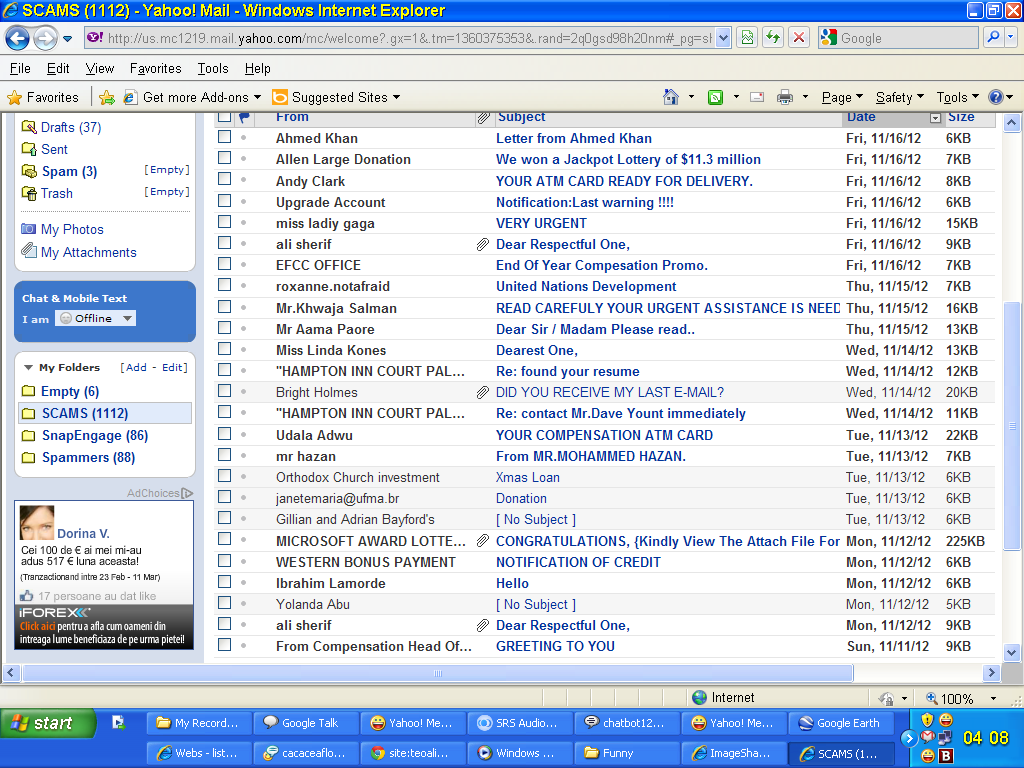
Task: Click the flag column header icon
Action: [244, 118]
